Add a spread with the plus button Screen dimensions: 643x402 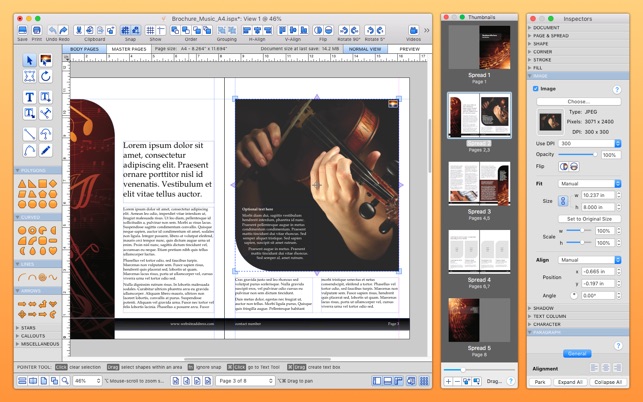(449, 381)
